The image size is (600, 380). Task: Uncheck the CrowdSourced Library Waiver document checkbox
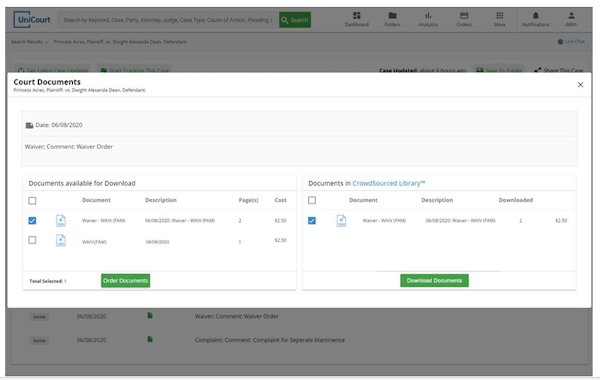click(312, 221)
